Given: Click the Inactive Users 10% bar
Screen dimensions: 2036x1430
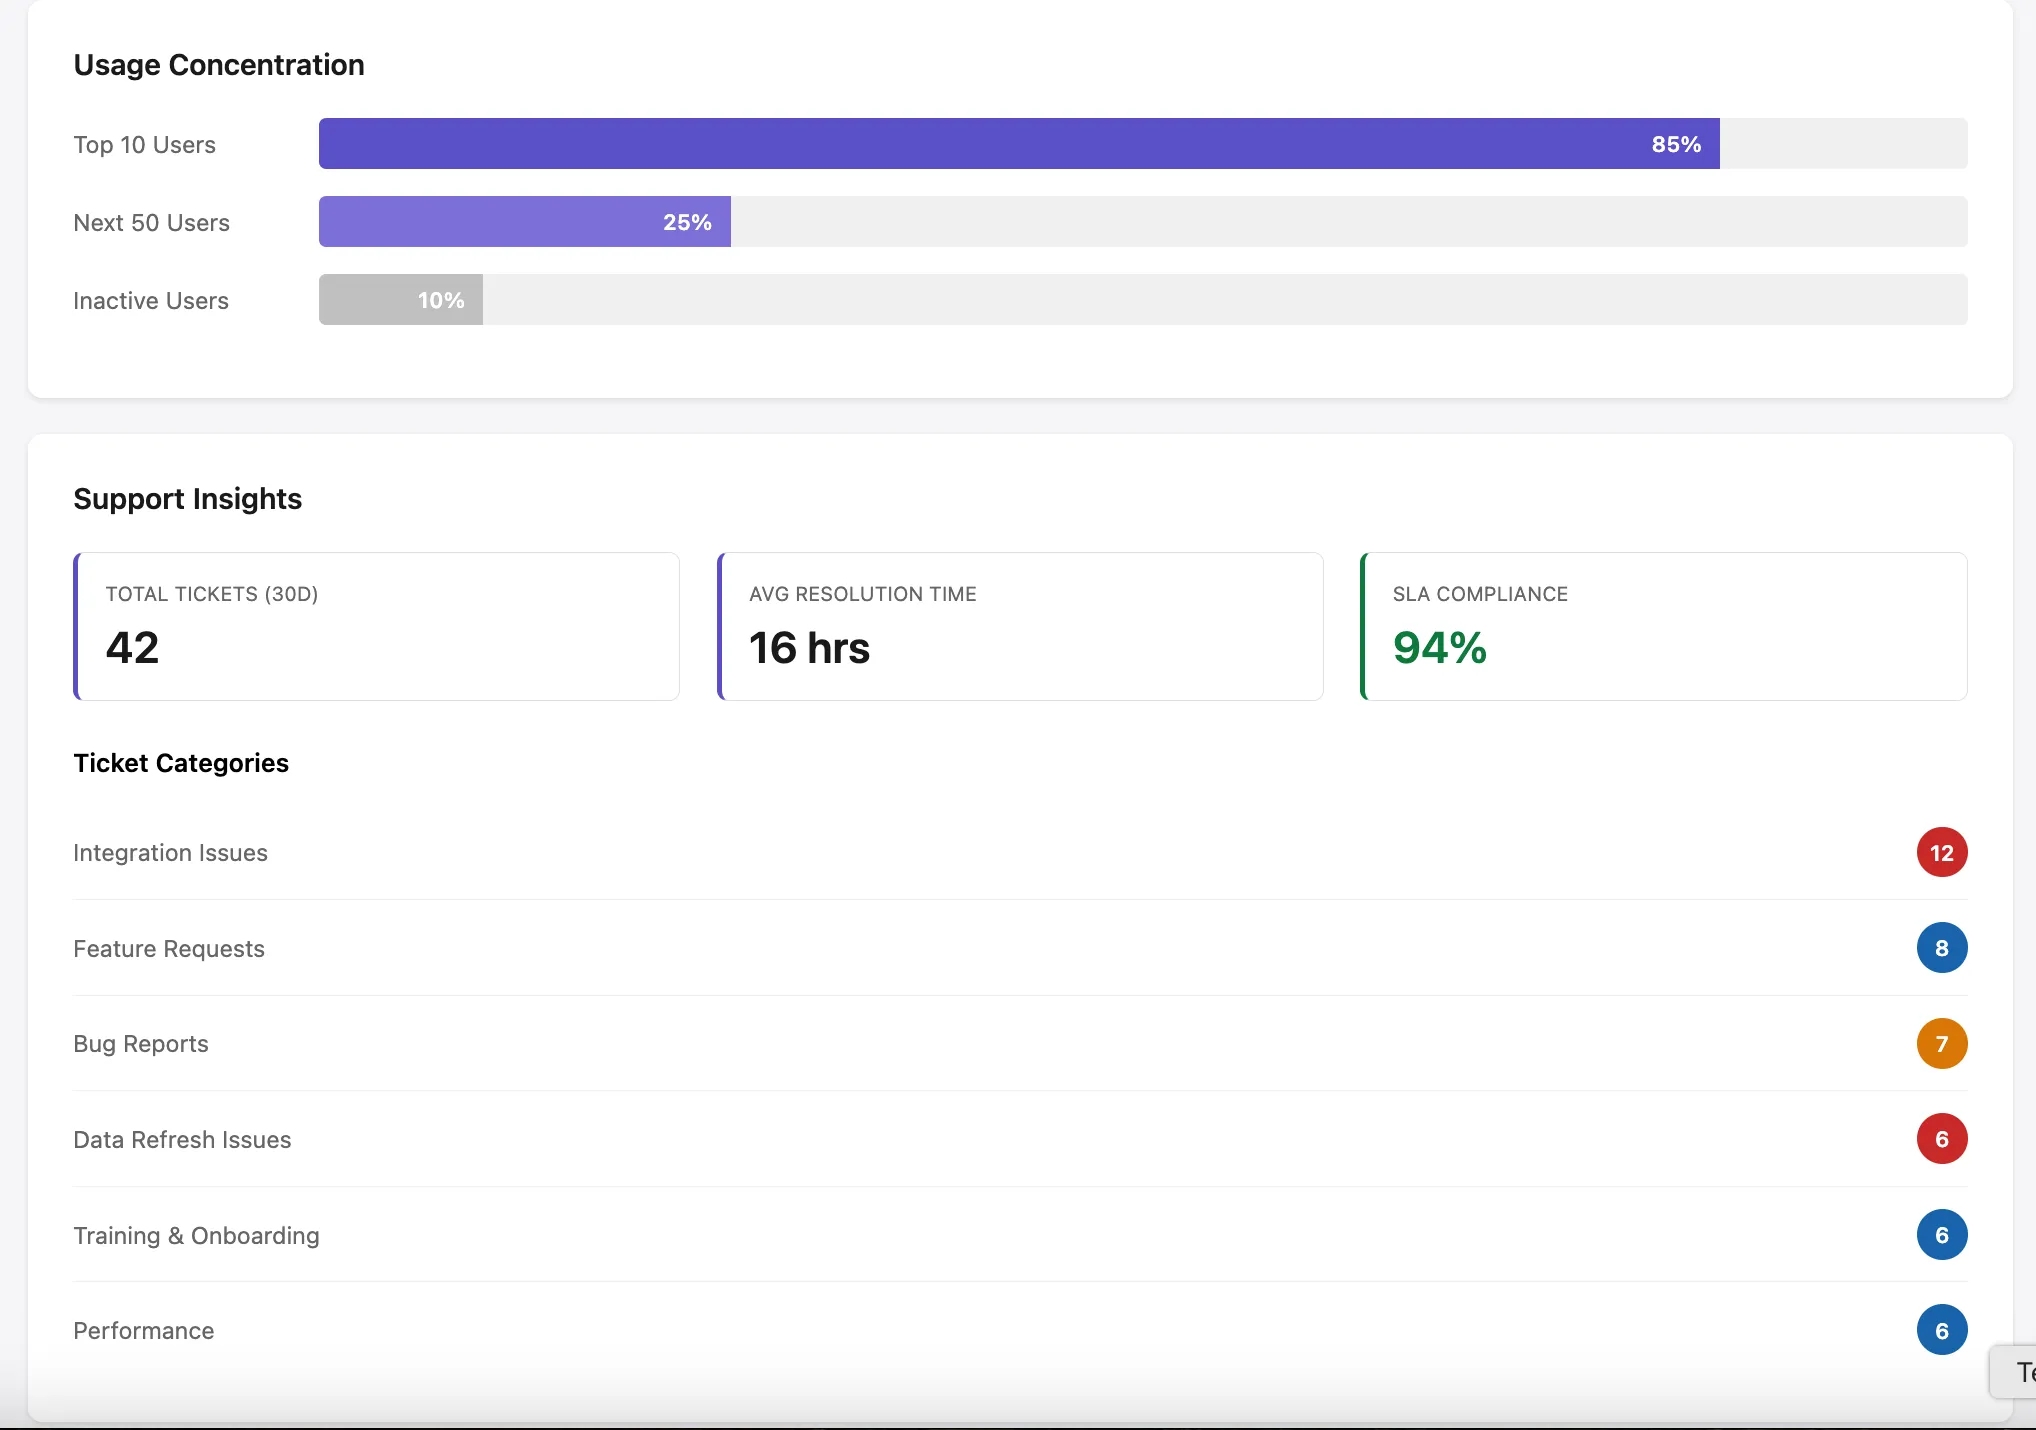Looking at the screenshot, I should 400,300.
